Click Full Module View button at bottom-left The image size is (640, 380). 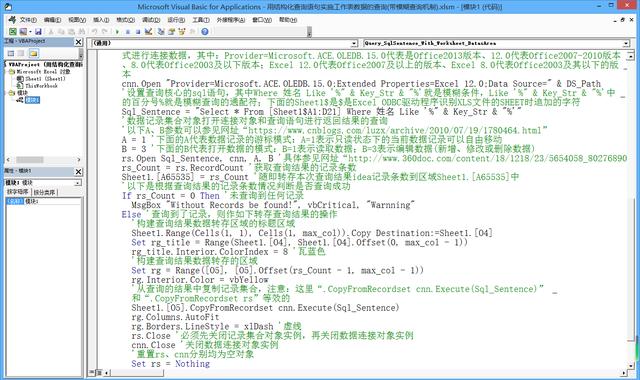(100, 372)
